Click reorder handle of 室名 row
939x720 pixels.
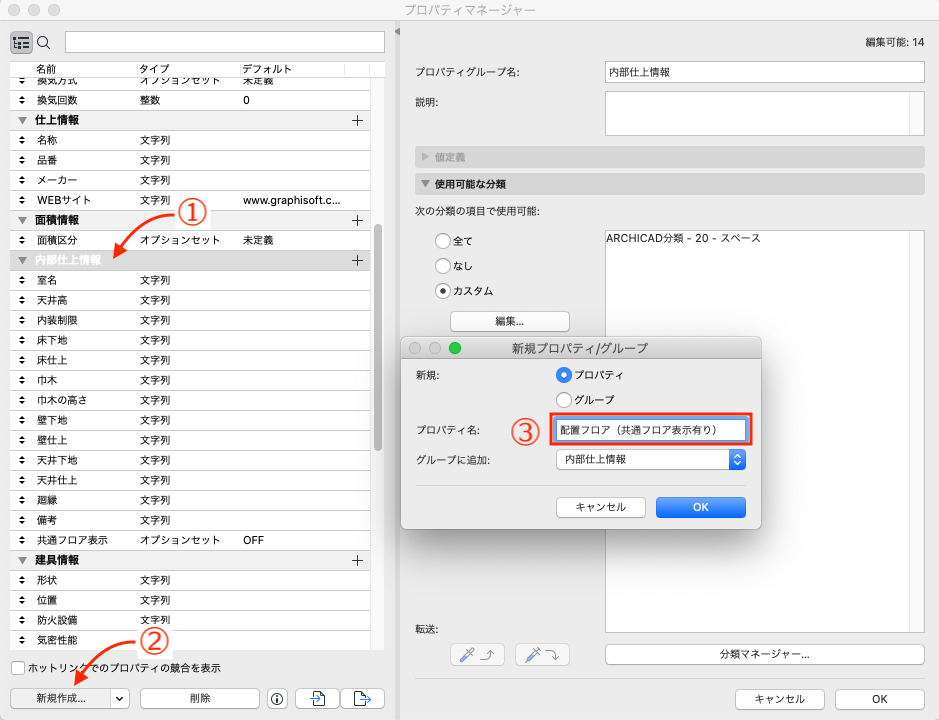[22, 280]
